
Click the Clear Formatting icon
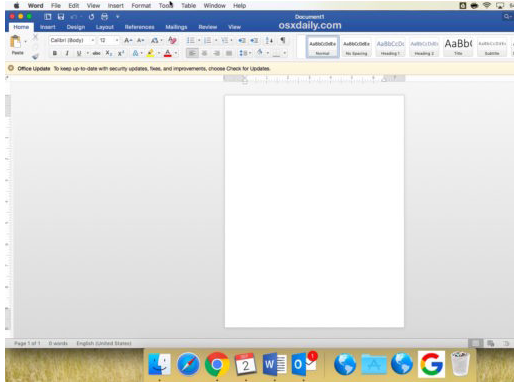[172, 40]
